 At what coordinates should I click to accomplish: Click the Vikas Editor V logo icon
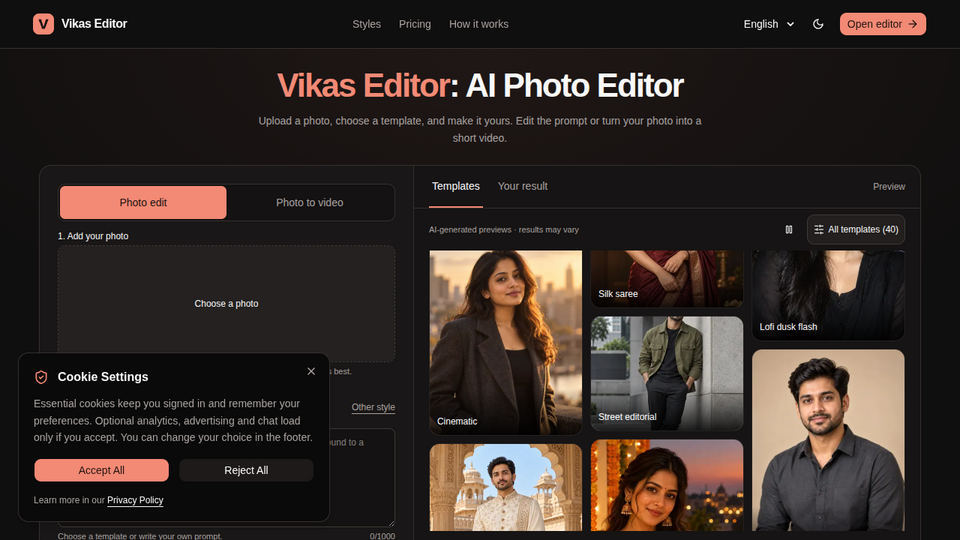(43, 24)
